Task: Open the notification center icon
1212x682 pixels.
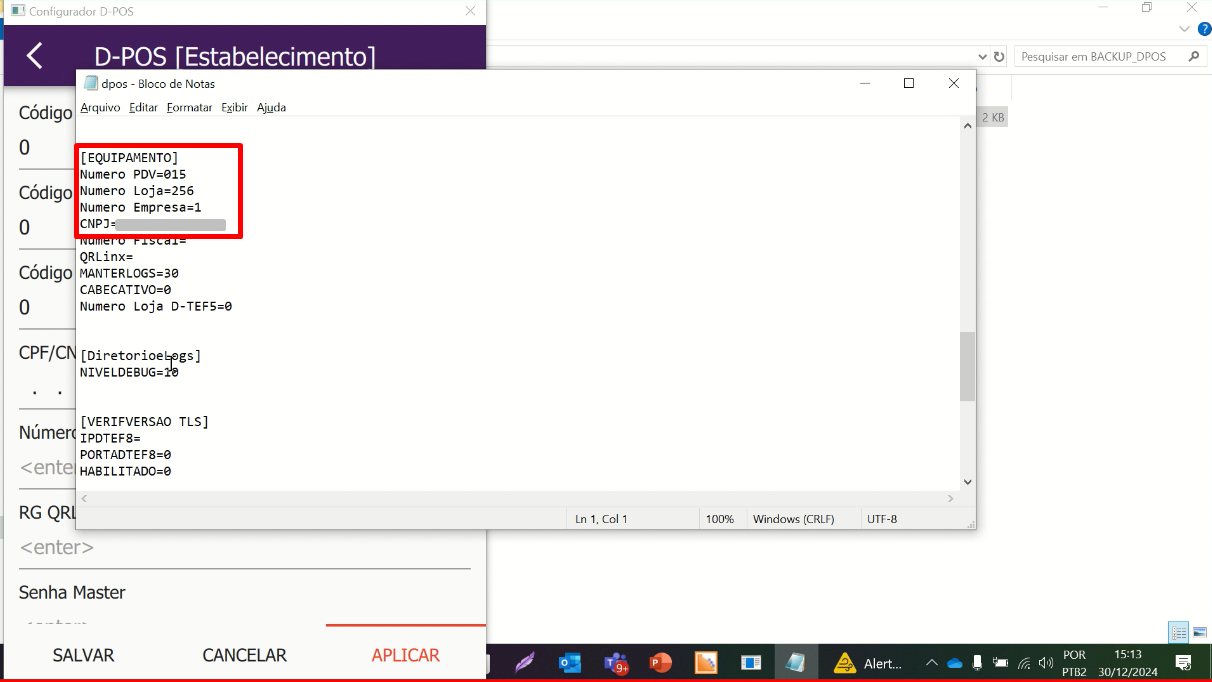Action: click(x=1183, y=663)
